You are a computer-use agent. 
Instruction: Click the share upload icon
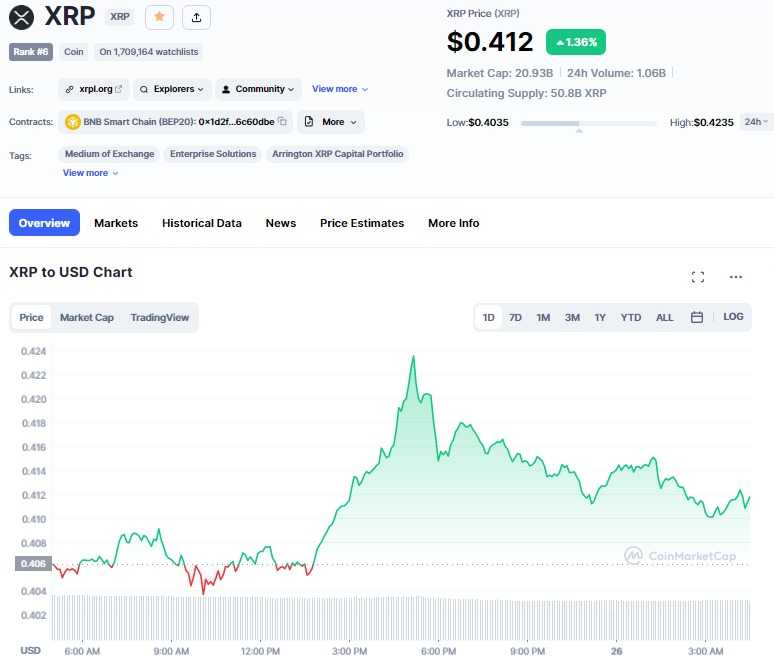(x=196, y=17)
